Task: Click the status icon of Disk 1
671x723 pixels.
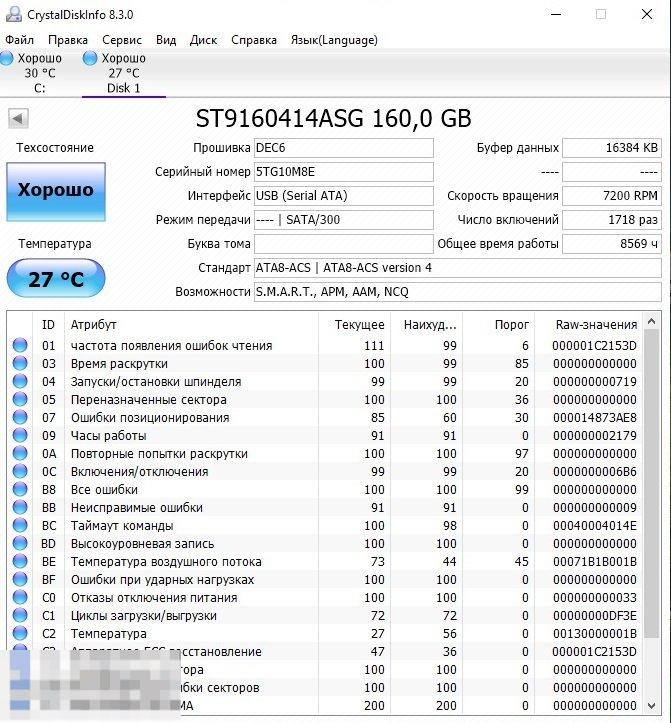Action: pyautogui.click(x=90, y=58)
